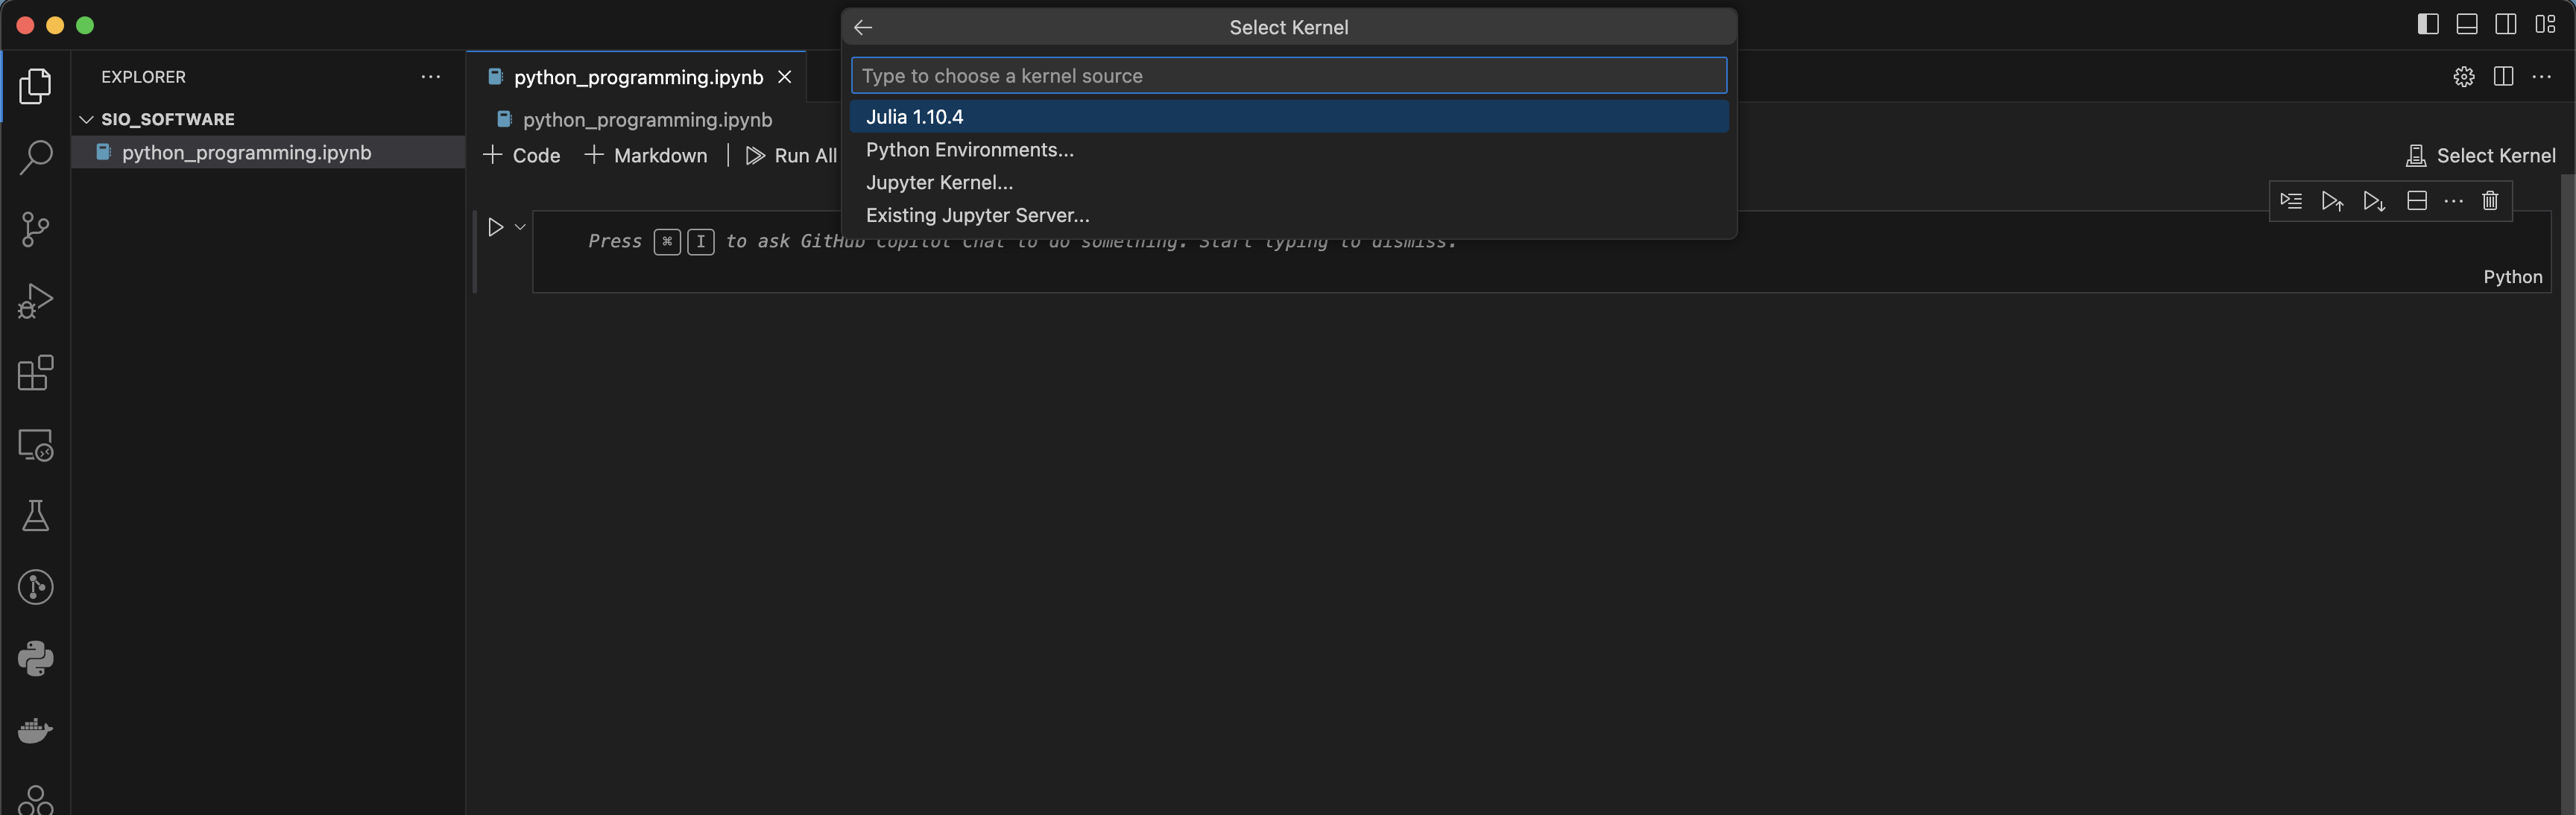This screenshot has width=2576, height=815.
Task: Click the split cell icon
Action: [2416, 201]
